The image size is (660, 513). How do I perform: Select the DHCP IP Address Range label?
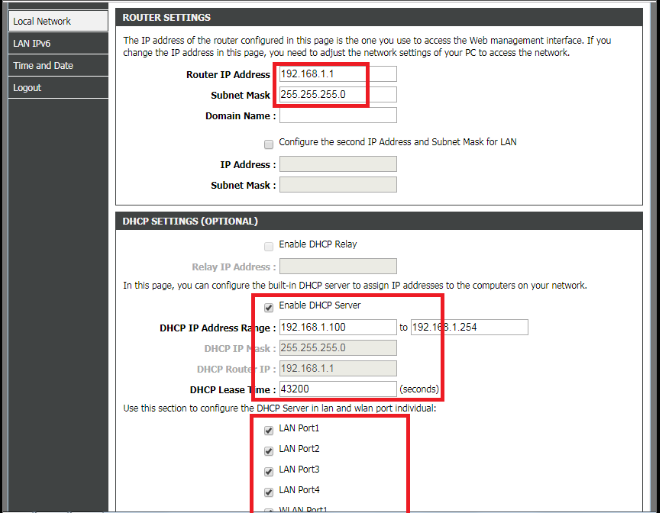[218, 328]
